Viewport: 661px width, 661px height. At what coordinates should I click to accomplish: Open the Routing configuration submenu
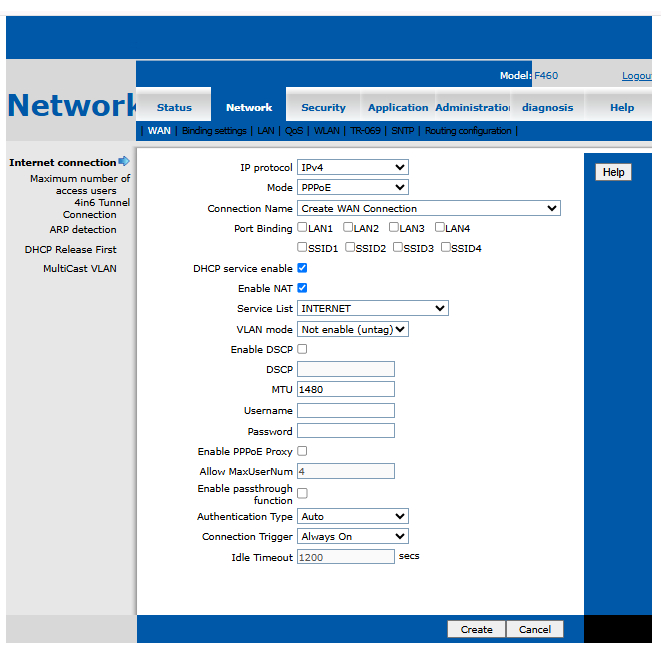pos(468,131)
